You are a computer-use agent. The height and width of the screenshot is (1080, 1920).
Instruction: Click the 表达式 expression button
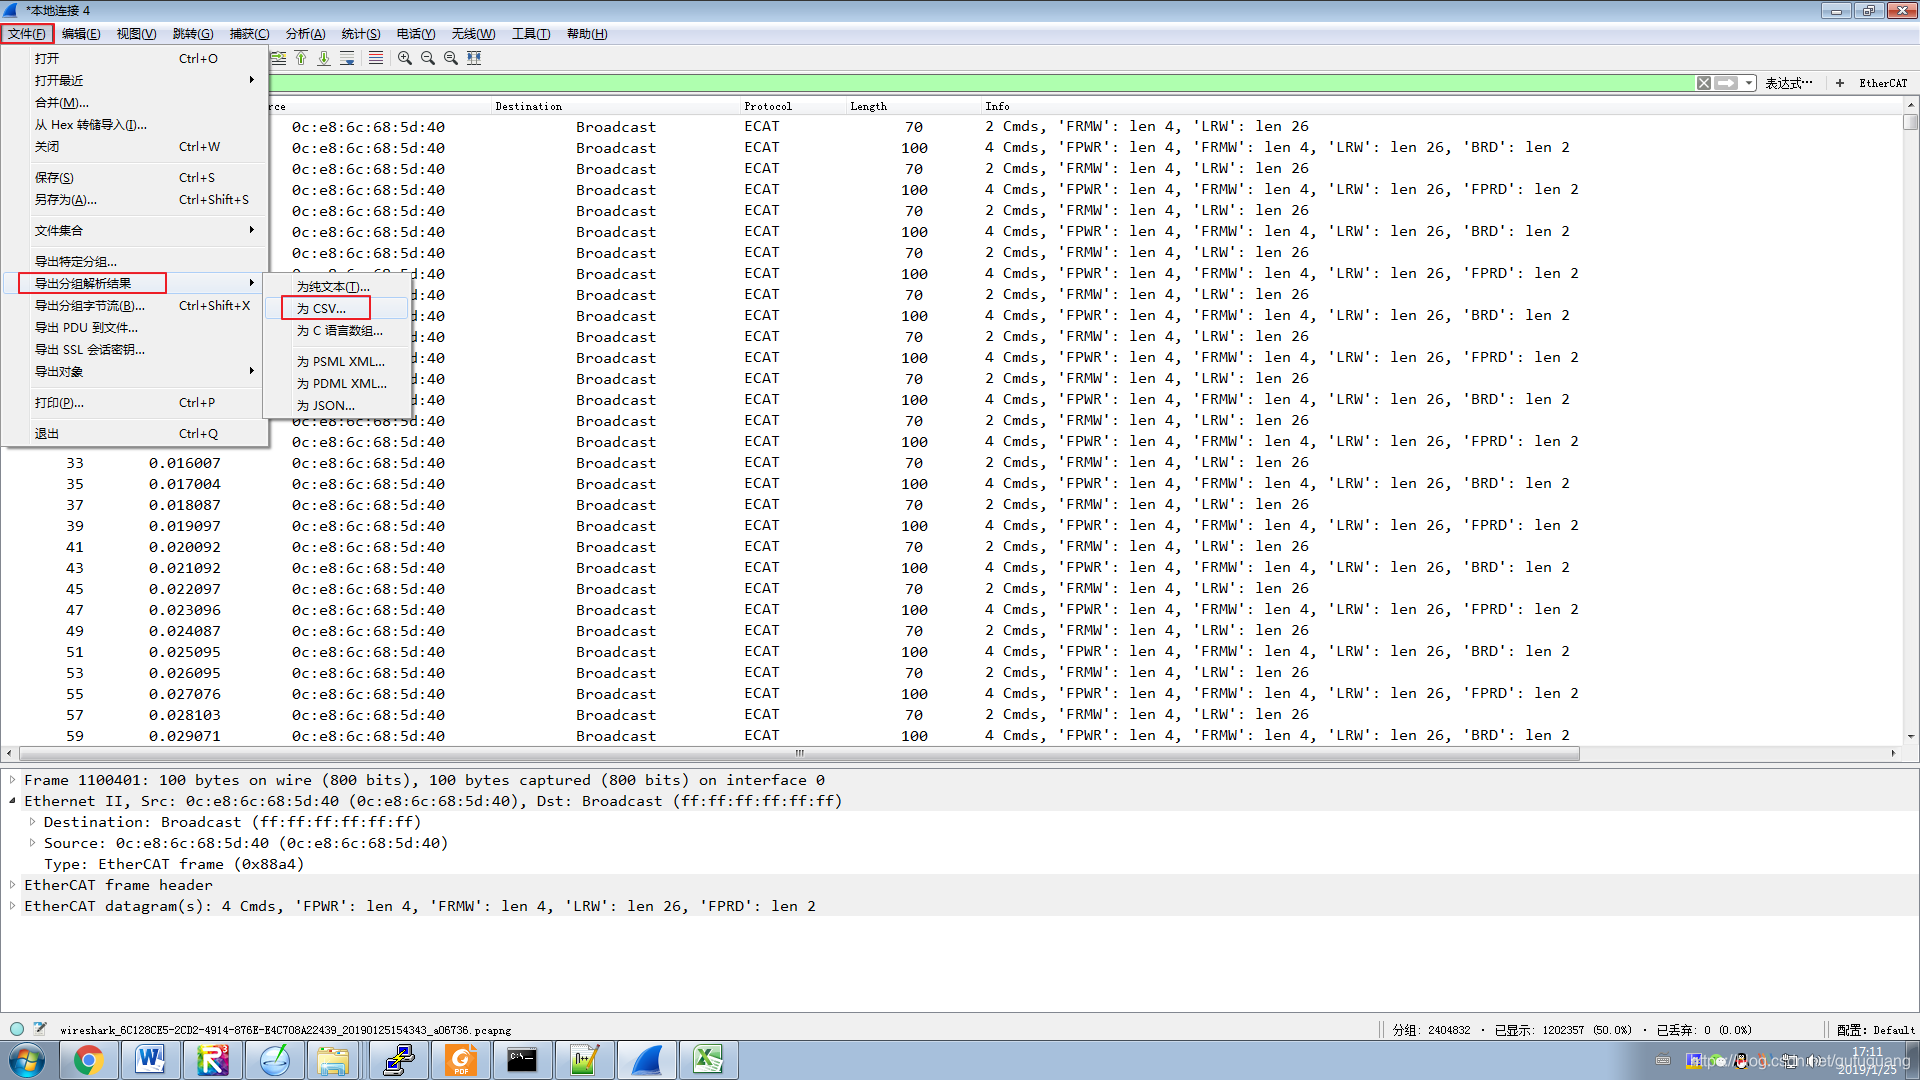(x=1788, y=83)
